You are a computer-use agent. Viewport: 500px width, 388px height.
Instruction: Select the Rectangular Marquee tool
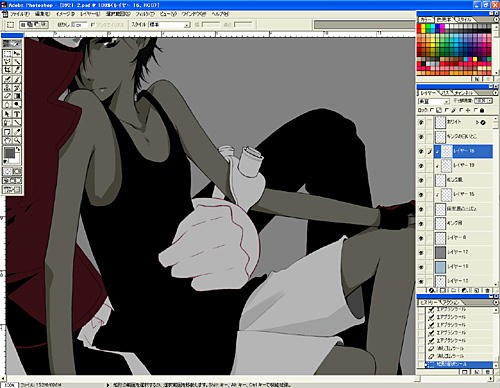click(x=7, y=53)
